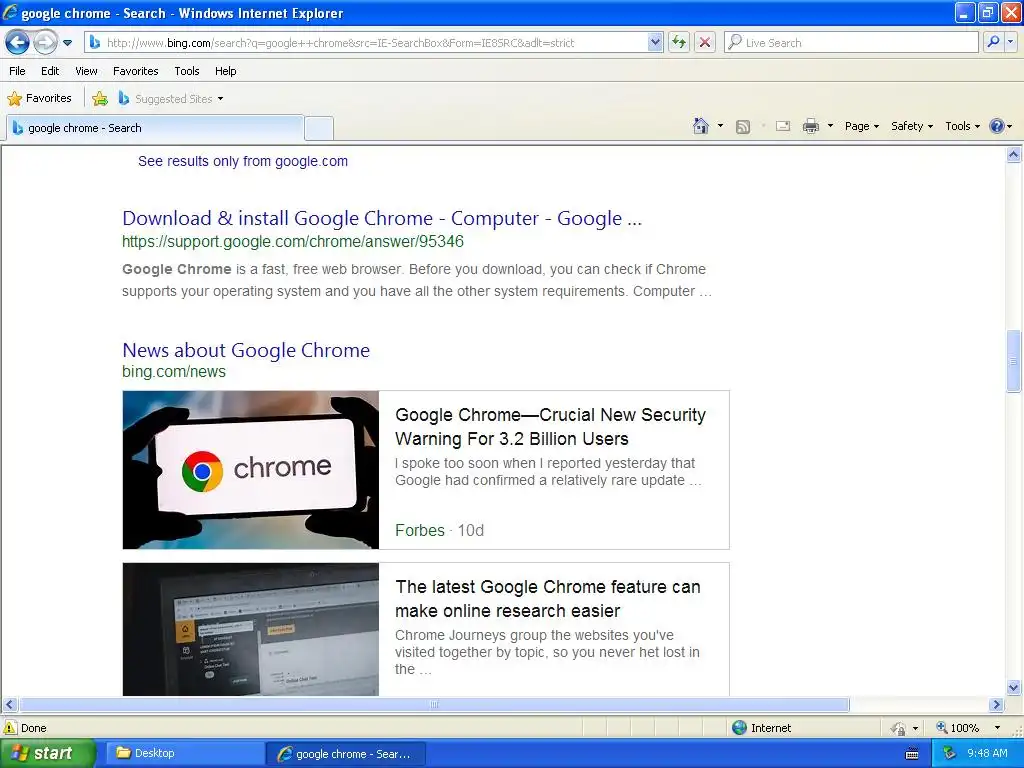Image resolution: width=1024 pixels, height=768 pixels.
Task: Click the Internet zone globe icon
Action: (739, 728)
